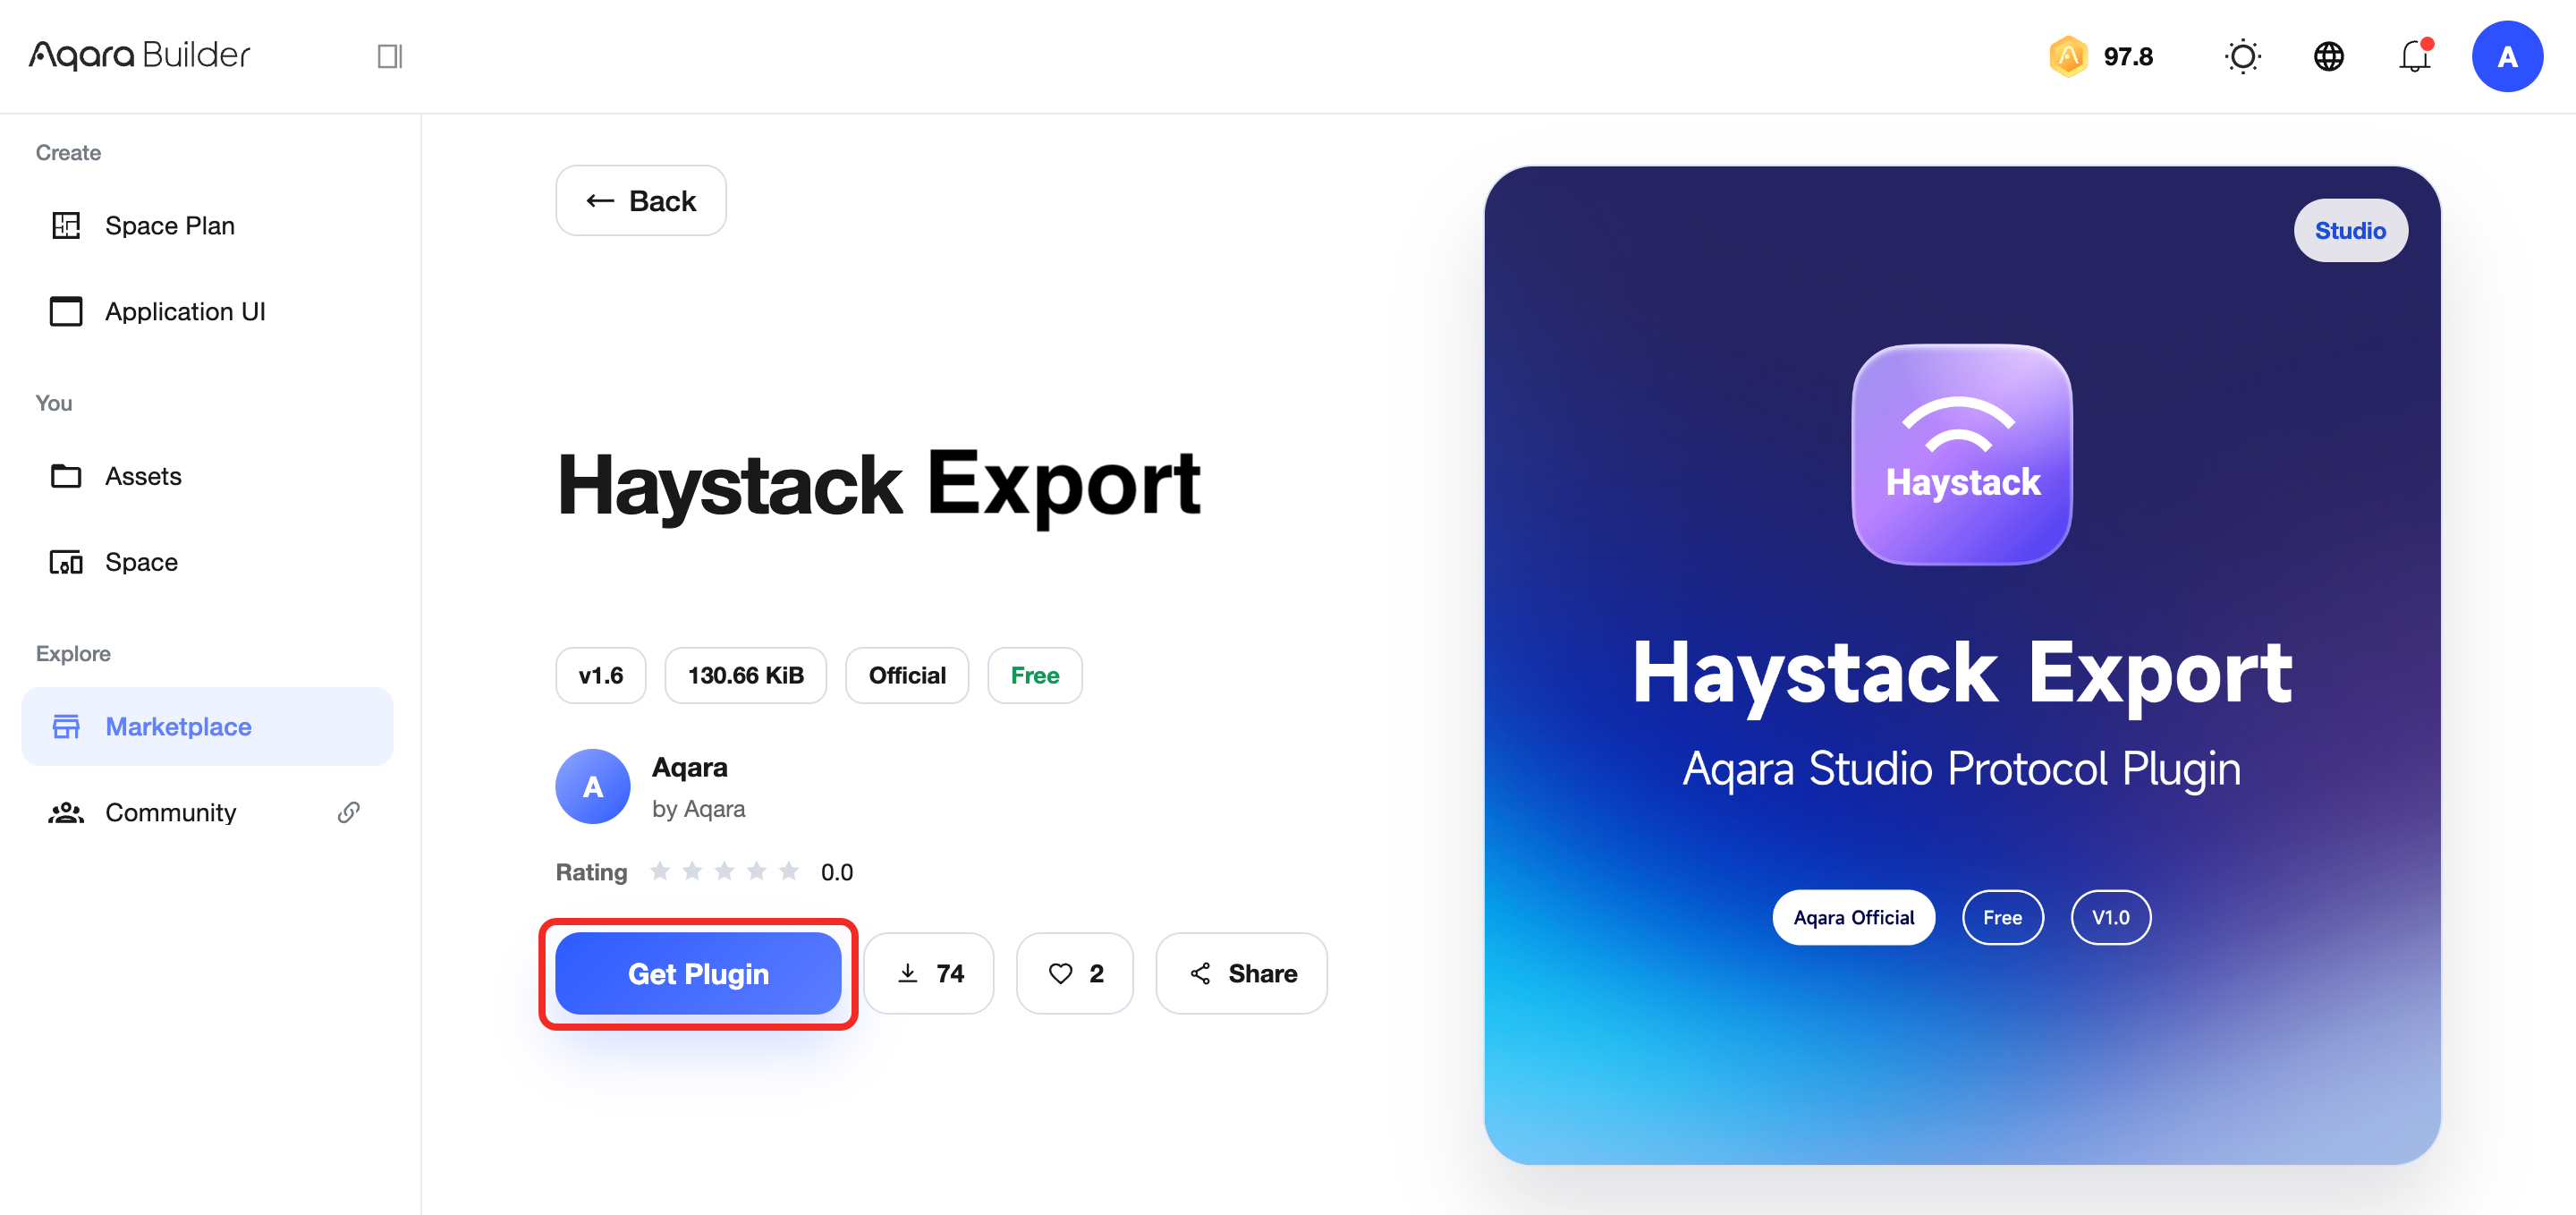This screenshot has width=2576, height=1215.
Task: Click the 0.0 rating value
Action: [x=837, y=872]
